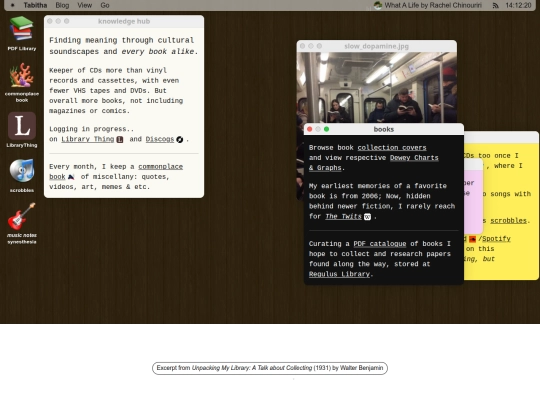This screenshot has width=540, height=405.
Task: Open the Go menu
Action: pyautogui.click(x=105, y=5)
